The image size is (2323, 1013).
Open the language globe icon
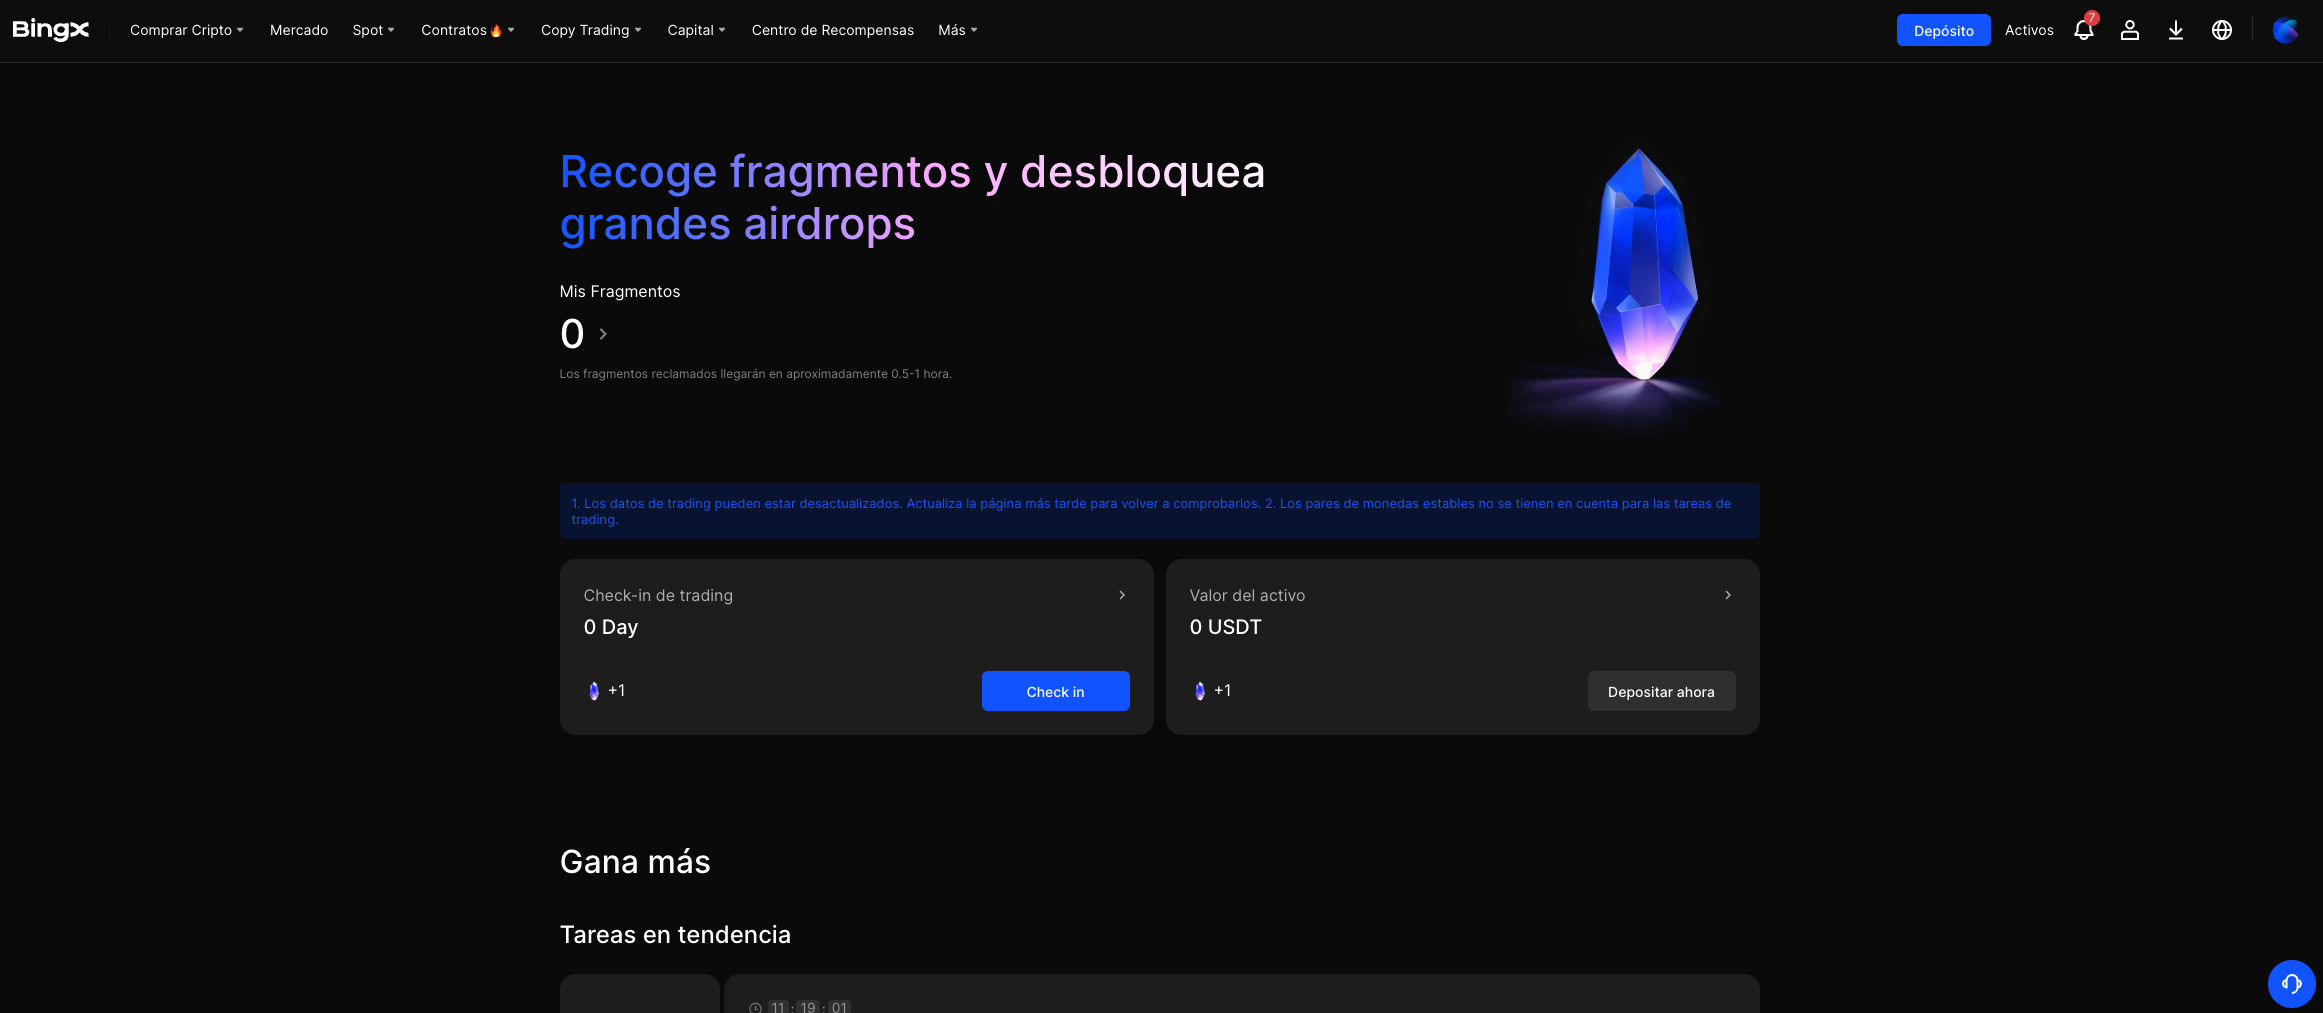pos(2221,30)
